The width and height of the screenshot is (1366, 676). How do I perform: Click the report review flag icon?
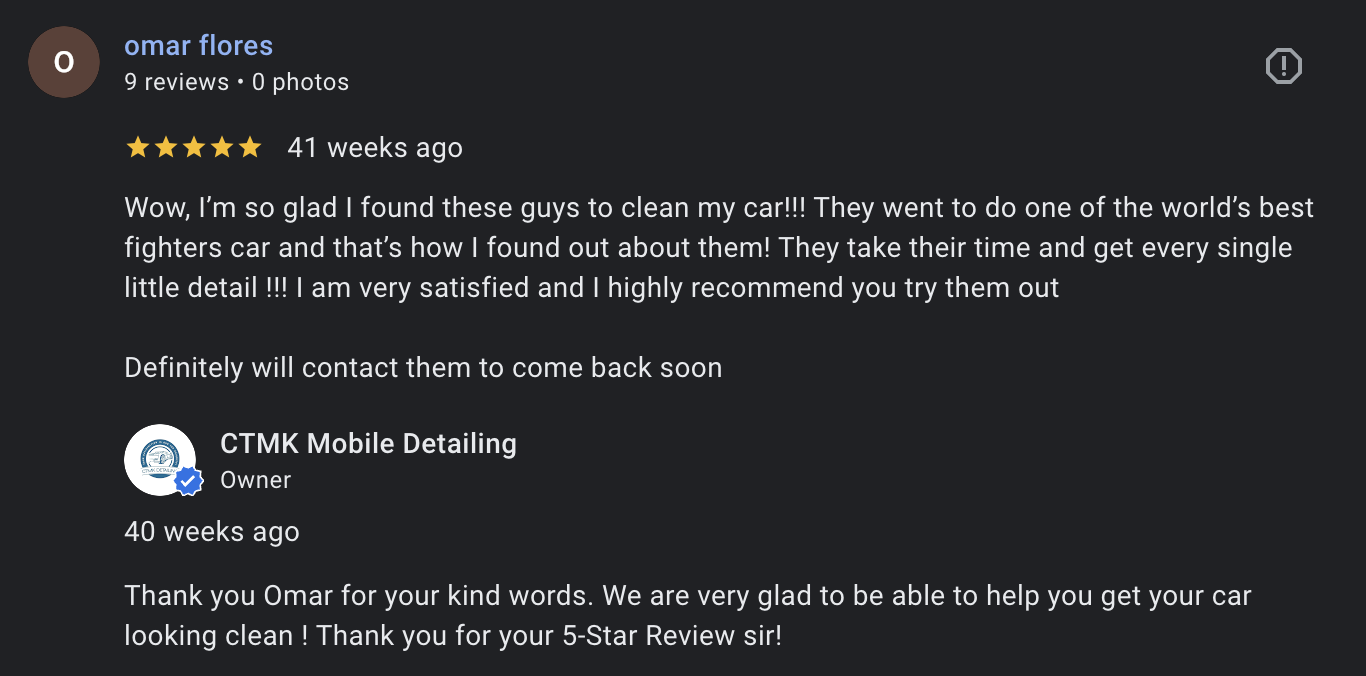(1283, 66)
